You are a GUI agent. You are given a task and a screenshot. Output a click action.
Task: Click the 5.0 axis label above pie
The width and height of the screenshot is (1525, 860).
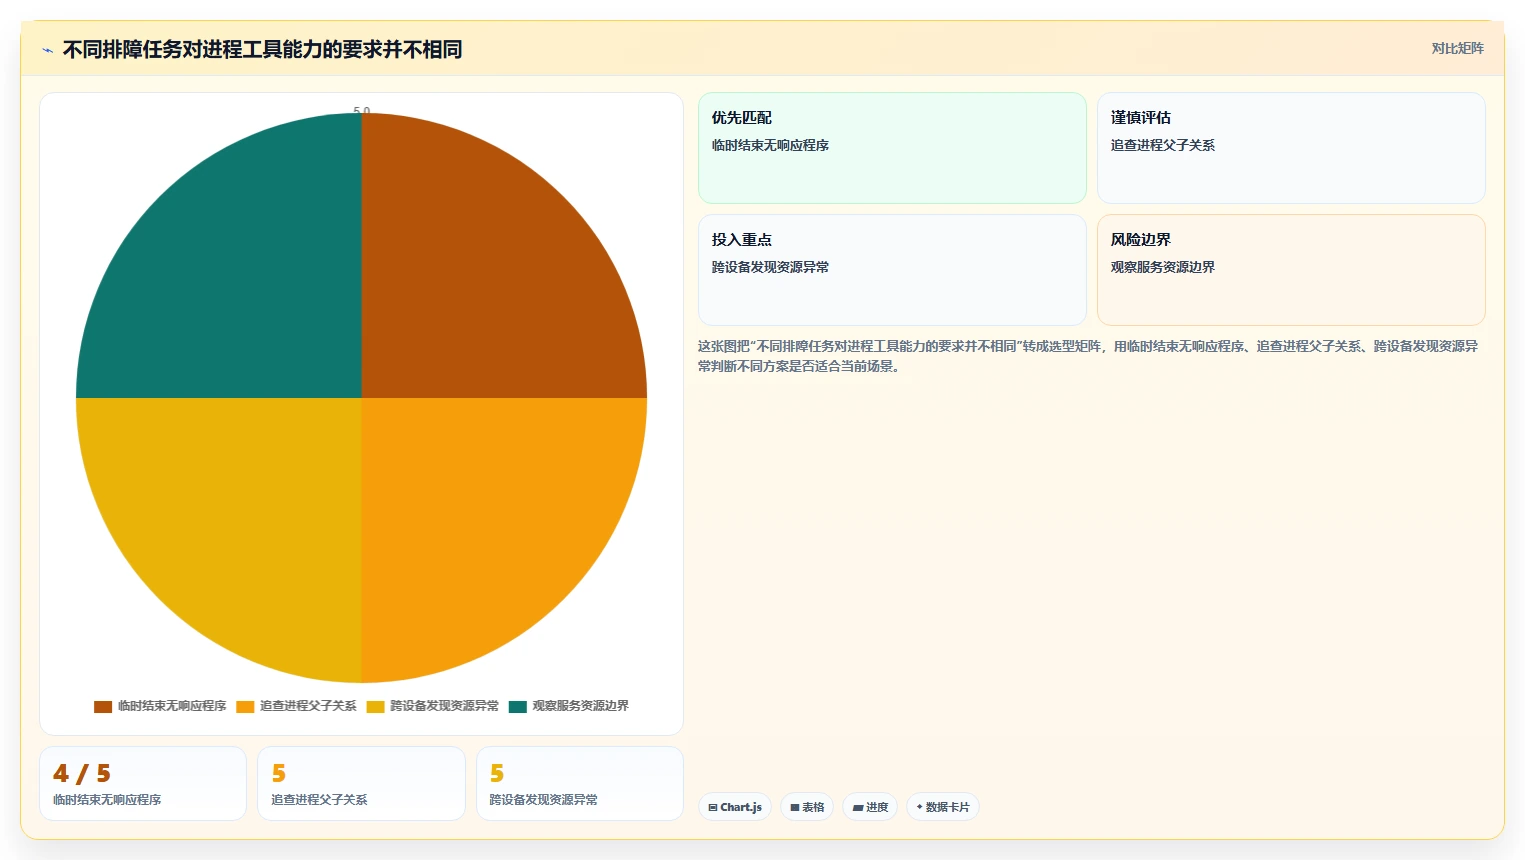[x=362, y=110]
